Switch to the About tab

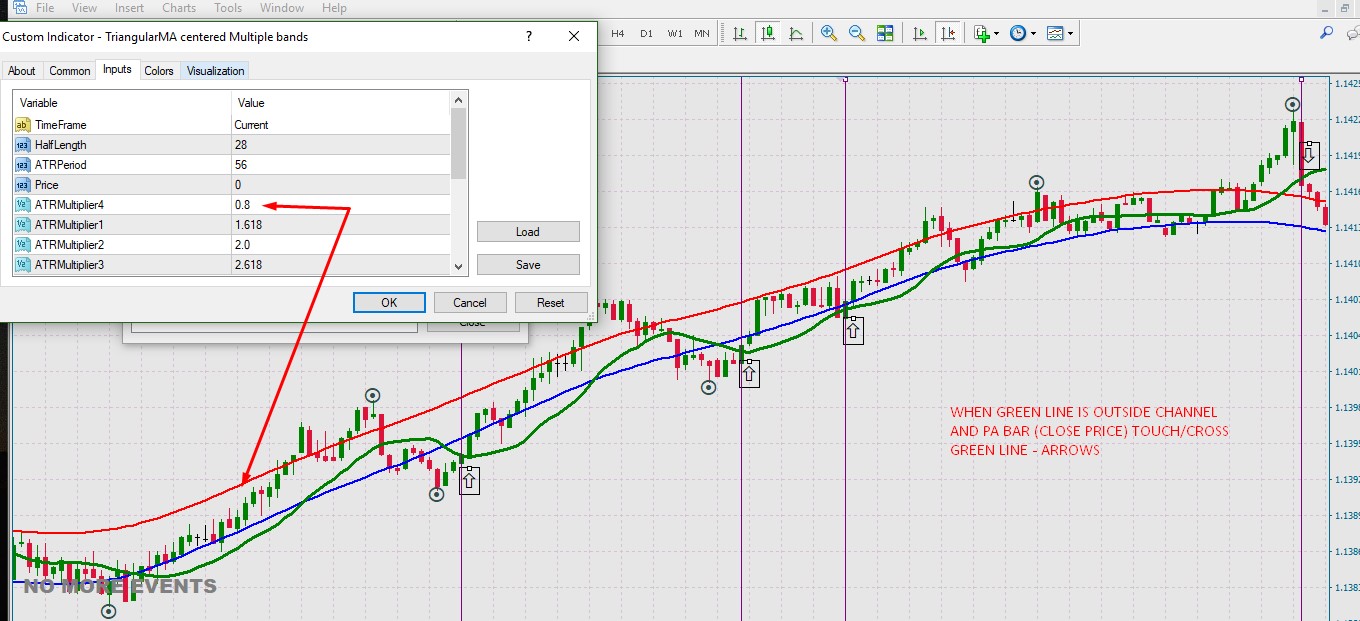tap(22, 71)
